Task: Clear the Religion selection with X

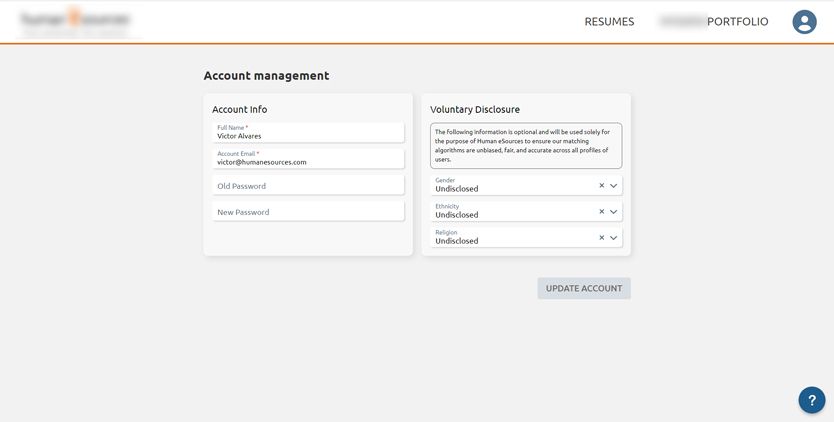Action: pos(602,238)
